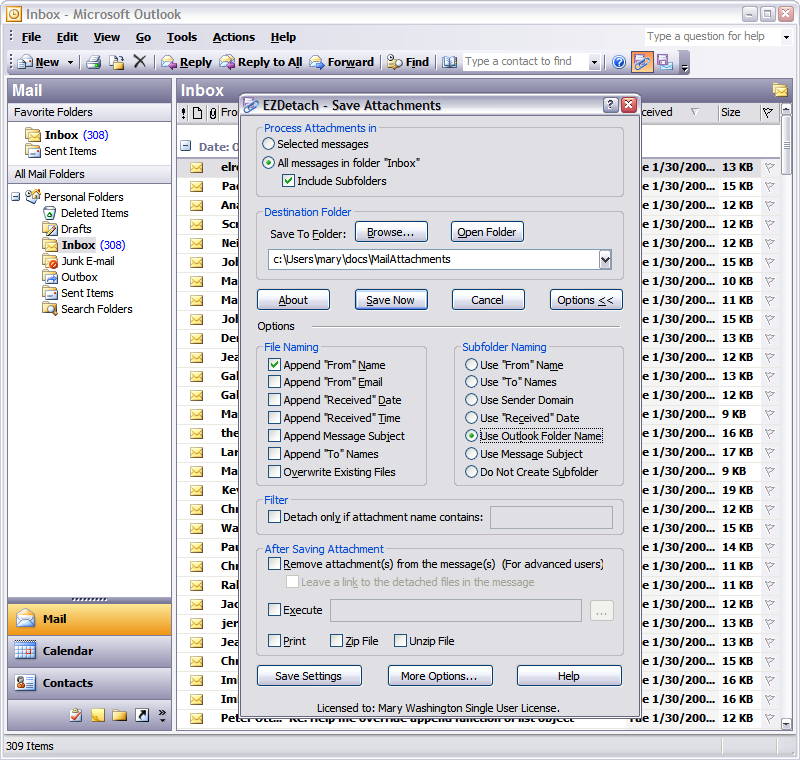
Task: Open the New button dropdown arrow
Action: [70, 62]
